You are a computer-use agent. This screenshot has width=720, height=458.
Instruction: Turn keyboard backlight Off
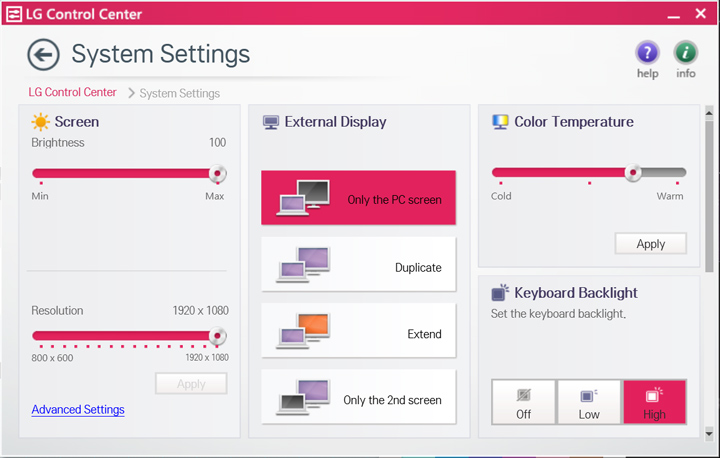523,402
